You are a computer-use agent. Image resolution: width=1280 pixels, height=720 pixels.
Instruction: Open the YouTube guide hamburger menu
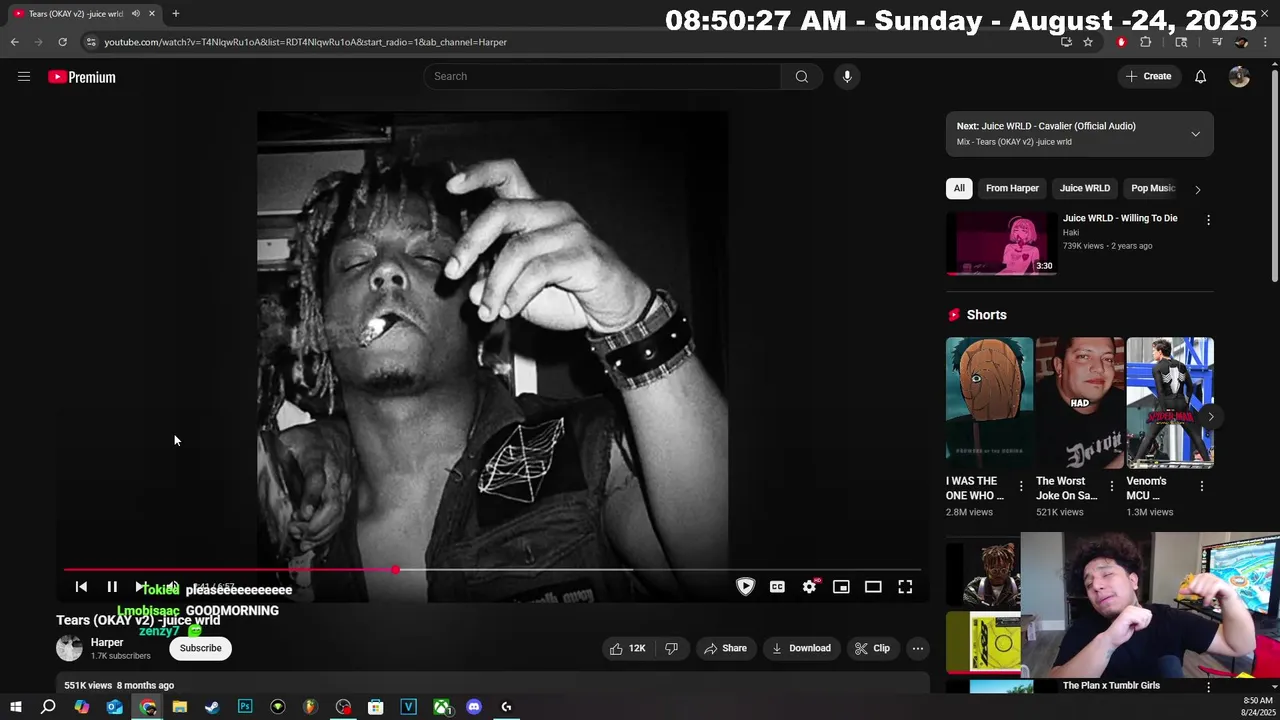(24, 77)
